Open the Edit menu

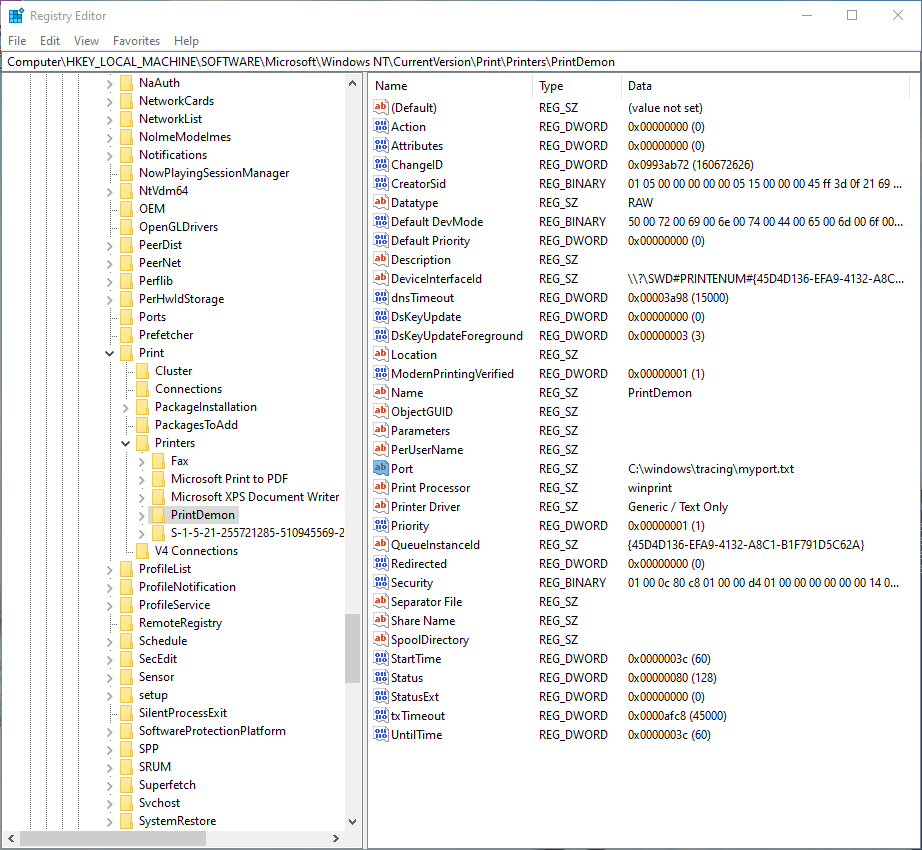click(50, 41)
